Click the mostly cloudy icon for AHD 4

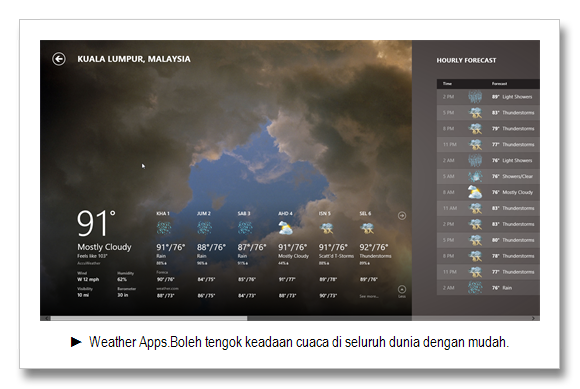point(286,228)
